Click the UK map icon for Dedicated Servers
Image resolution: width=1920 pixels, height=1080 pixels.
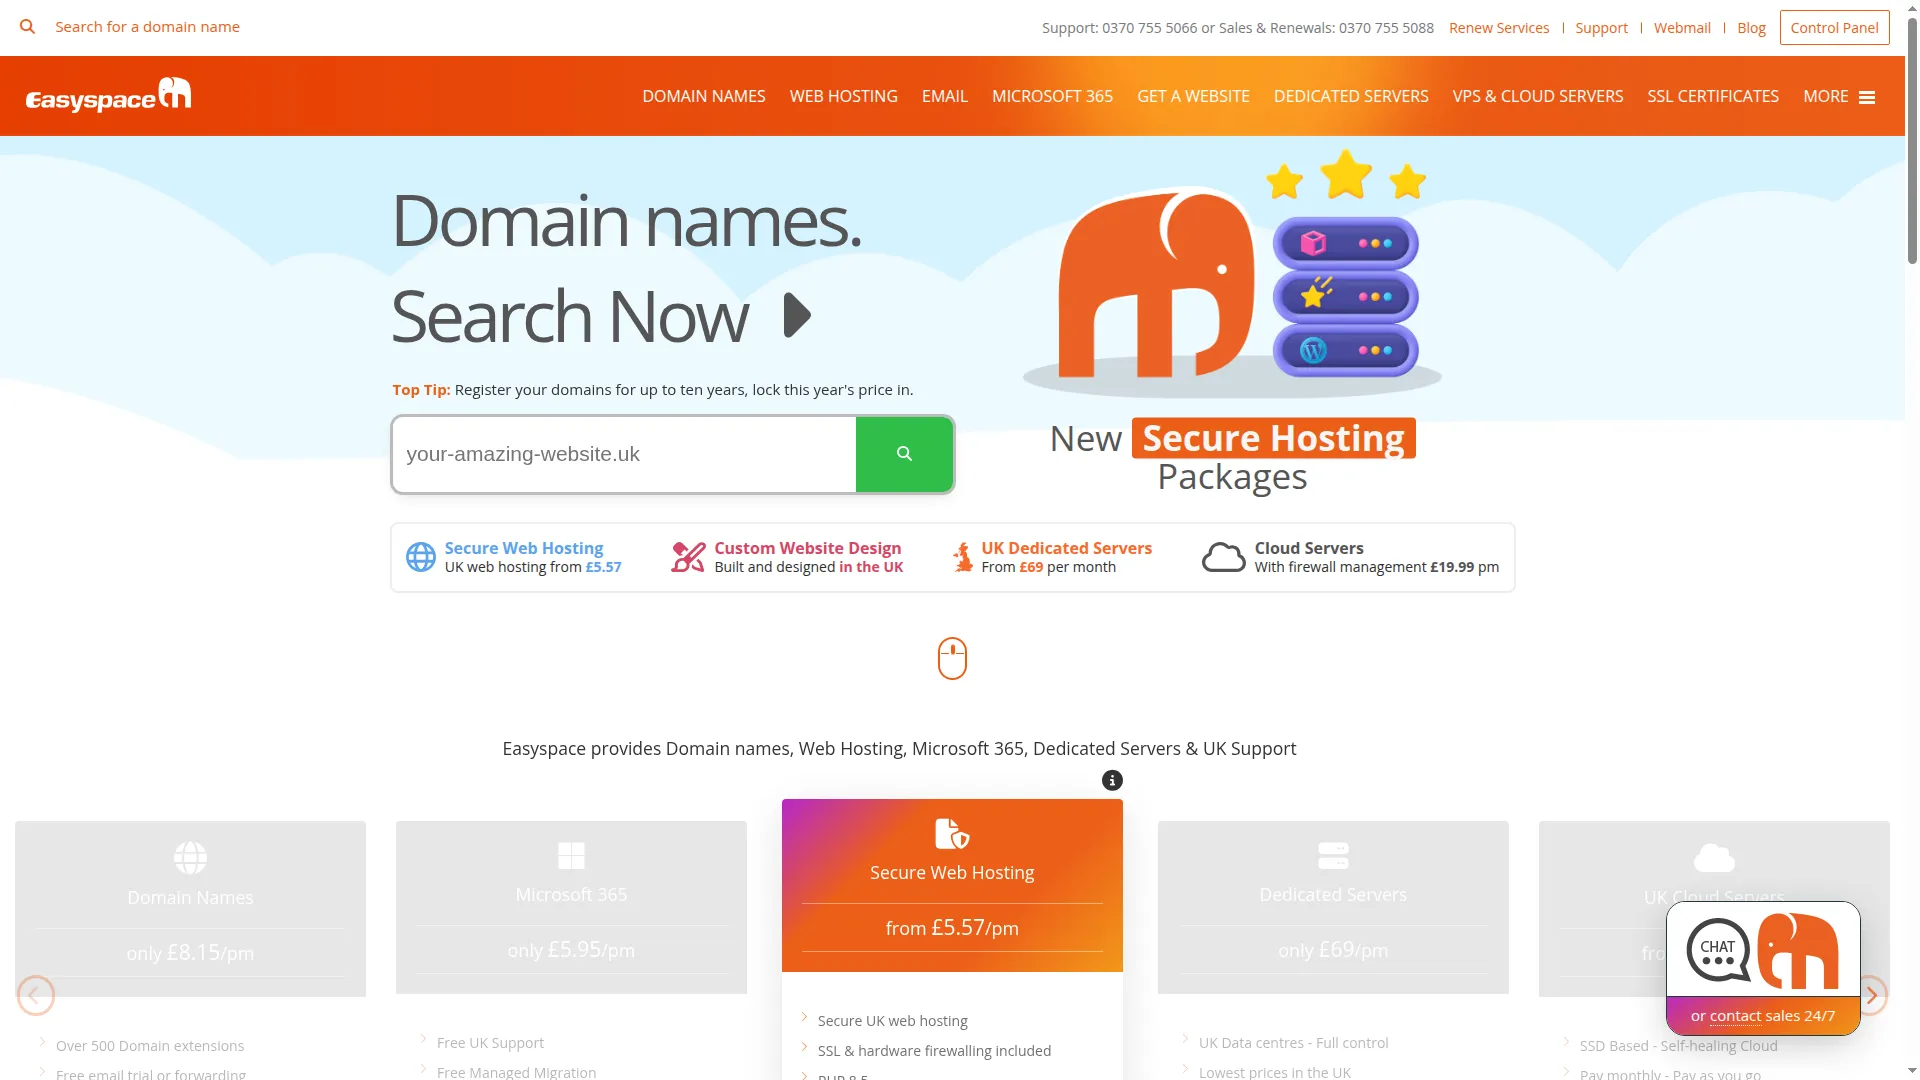coord(963,557)
